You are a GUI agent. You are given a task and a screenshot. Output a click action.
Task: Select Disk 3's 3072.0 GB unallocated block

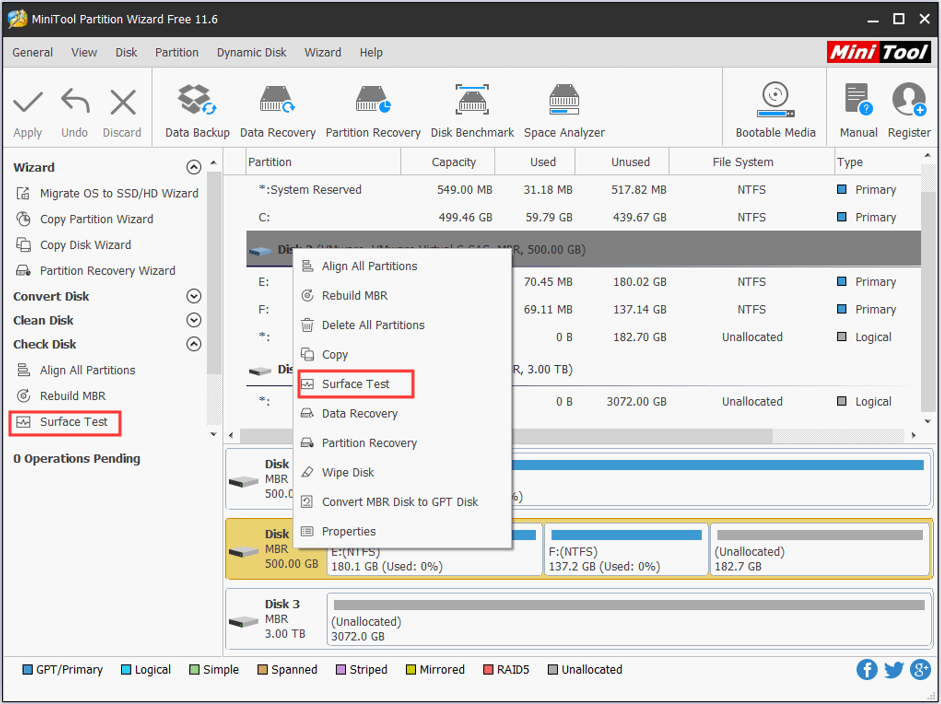pyautogui.click(x=629, y=619)
